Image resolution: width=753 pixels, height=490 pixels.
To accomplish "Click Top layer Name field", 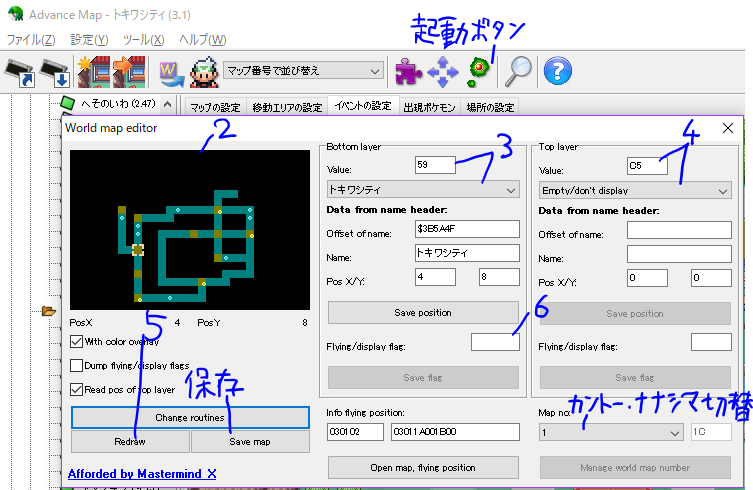I will pyautogui.click(x=679, y=254).
